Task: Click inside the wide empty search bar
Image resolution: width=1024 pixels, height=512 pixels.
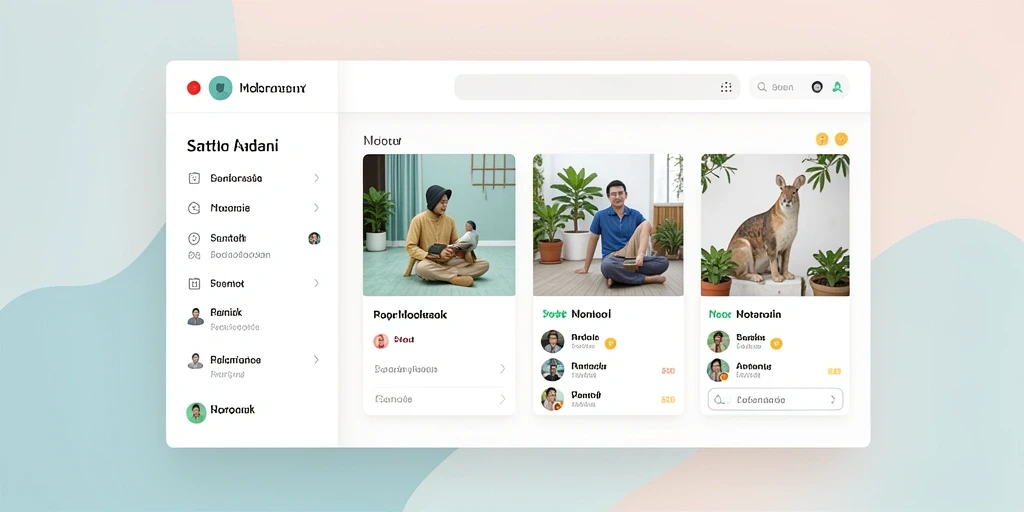Action: click(597, 87)
